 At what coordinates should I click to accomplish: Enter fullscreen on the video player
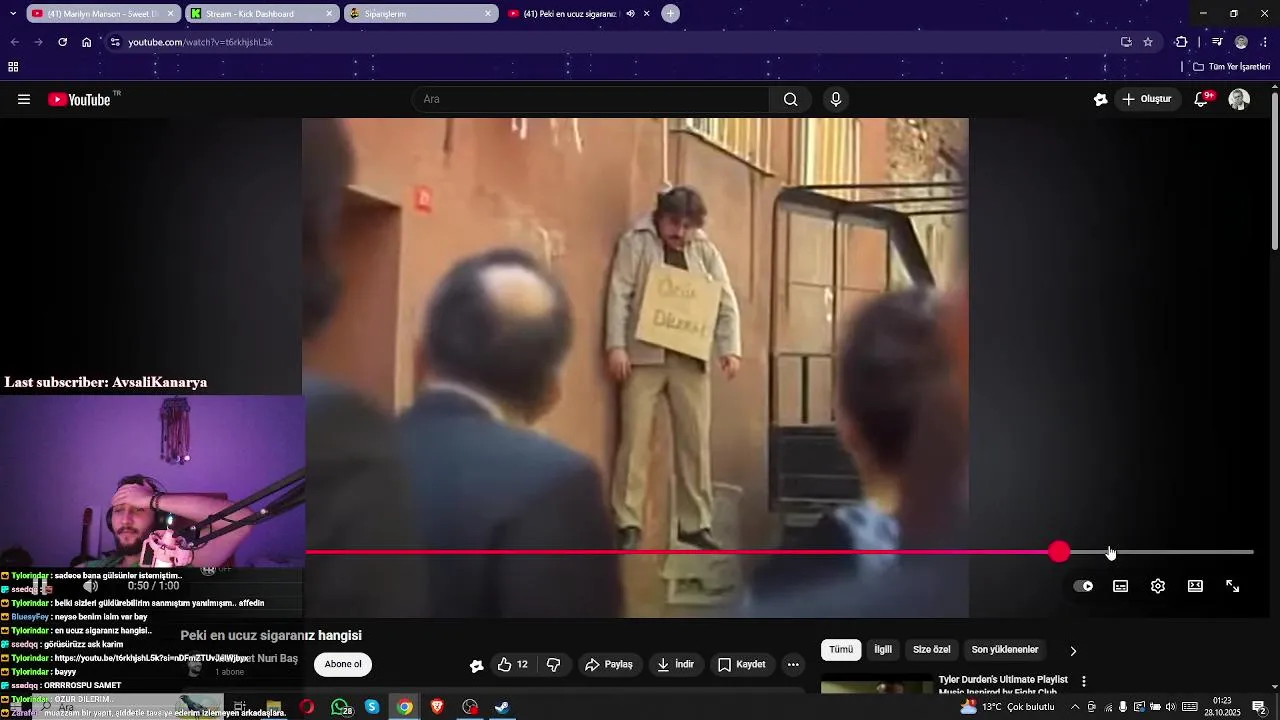coord(1233,586)
